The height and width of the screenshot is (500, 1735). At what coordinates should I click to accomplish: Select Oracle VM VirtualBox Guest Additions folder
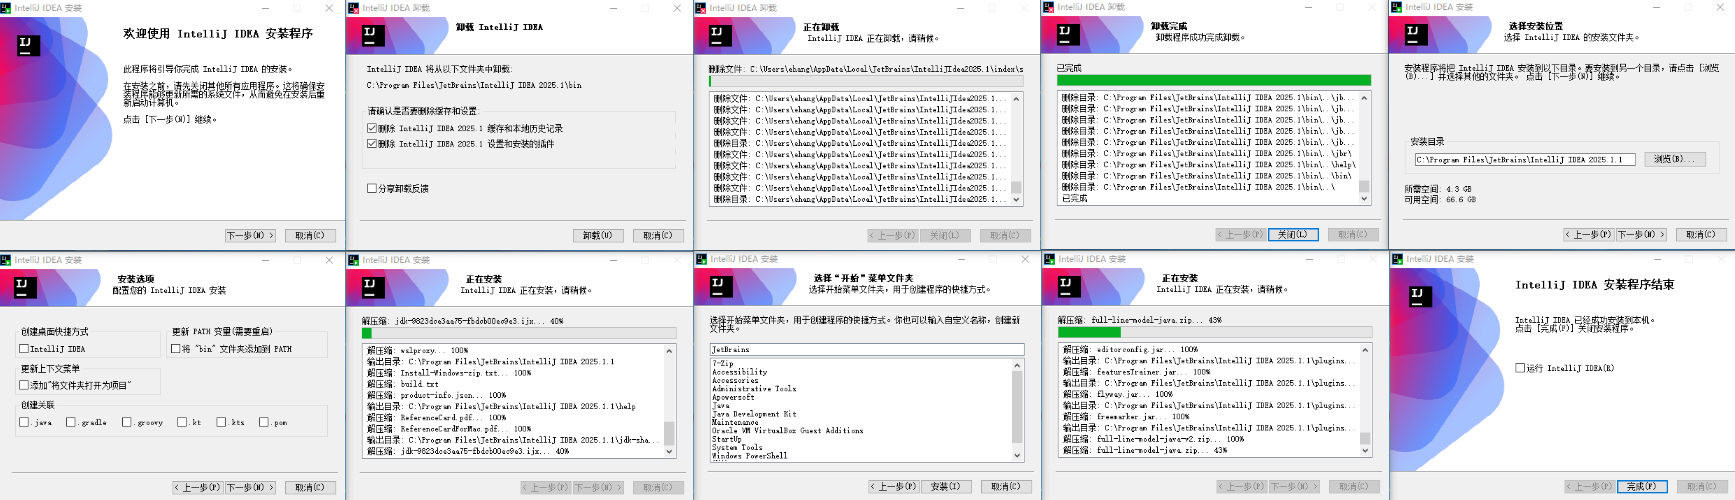[x=788, y=431]
